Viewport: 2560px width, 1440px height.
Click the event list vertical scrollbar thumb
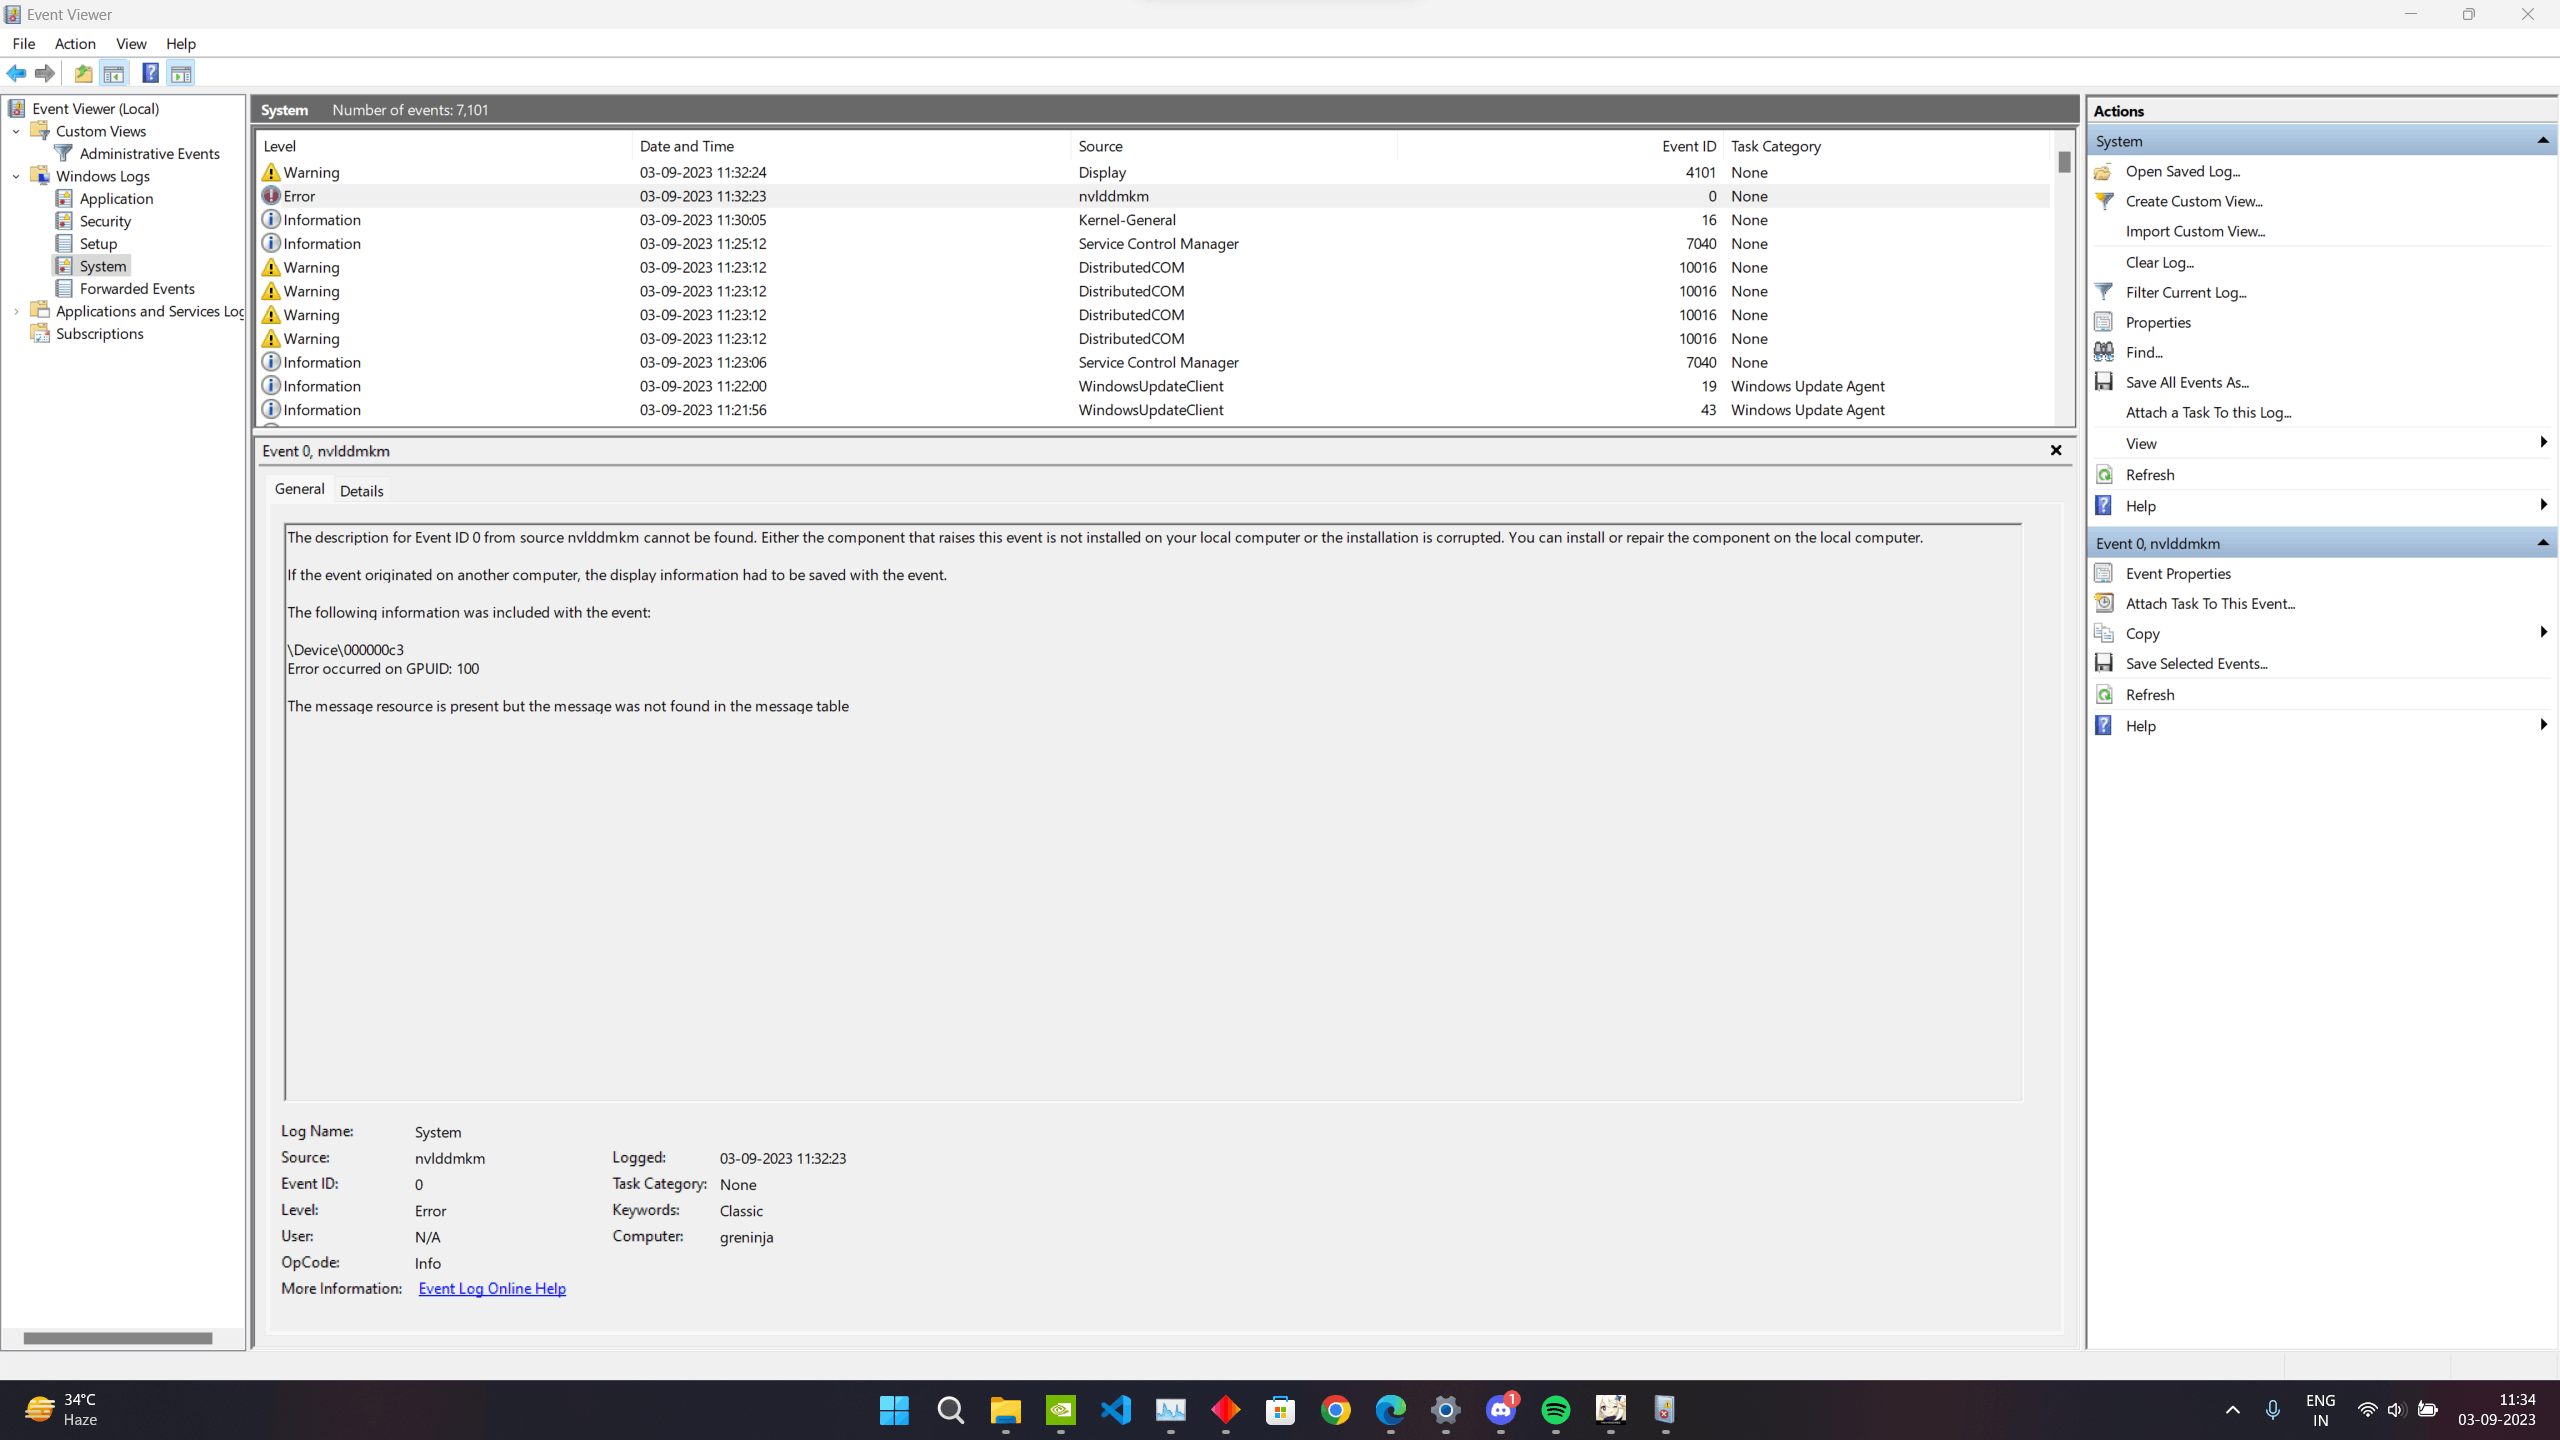pyautogui.click(x=2064, y=162)
